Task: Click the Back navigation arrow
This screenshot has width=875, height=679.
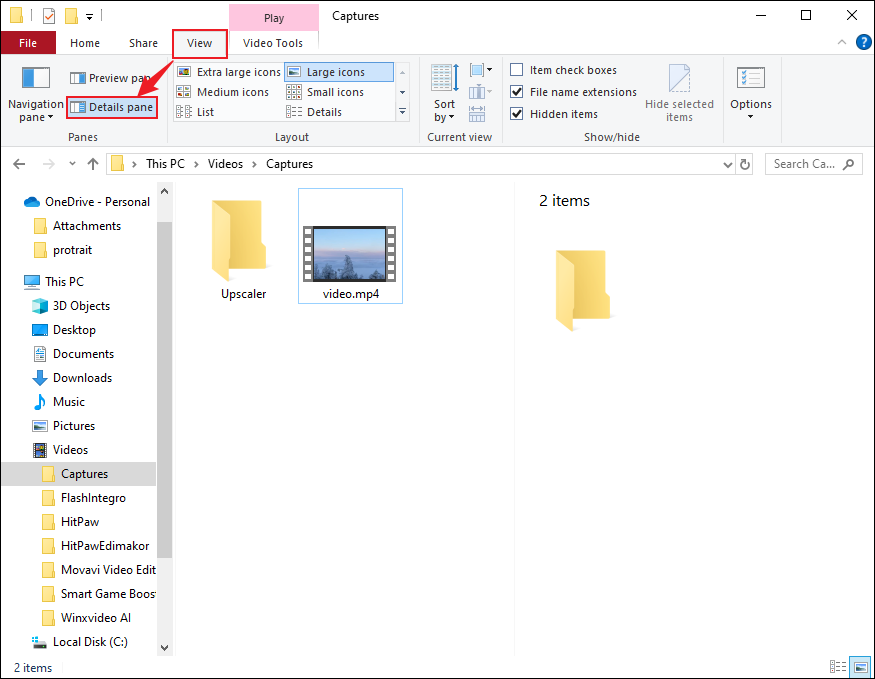Action: (x=18, y=163)
